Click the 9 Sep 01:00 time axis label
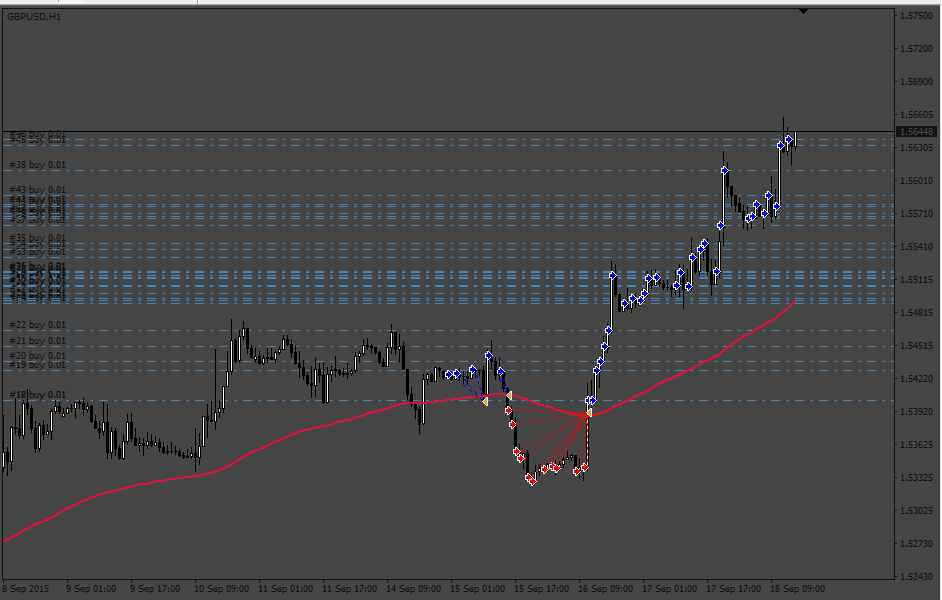This screenshot has width=942, height=600. tap(91, 589)
